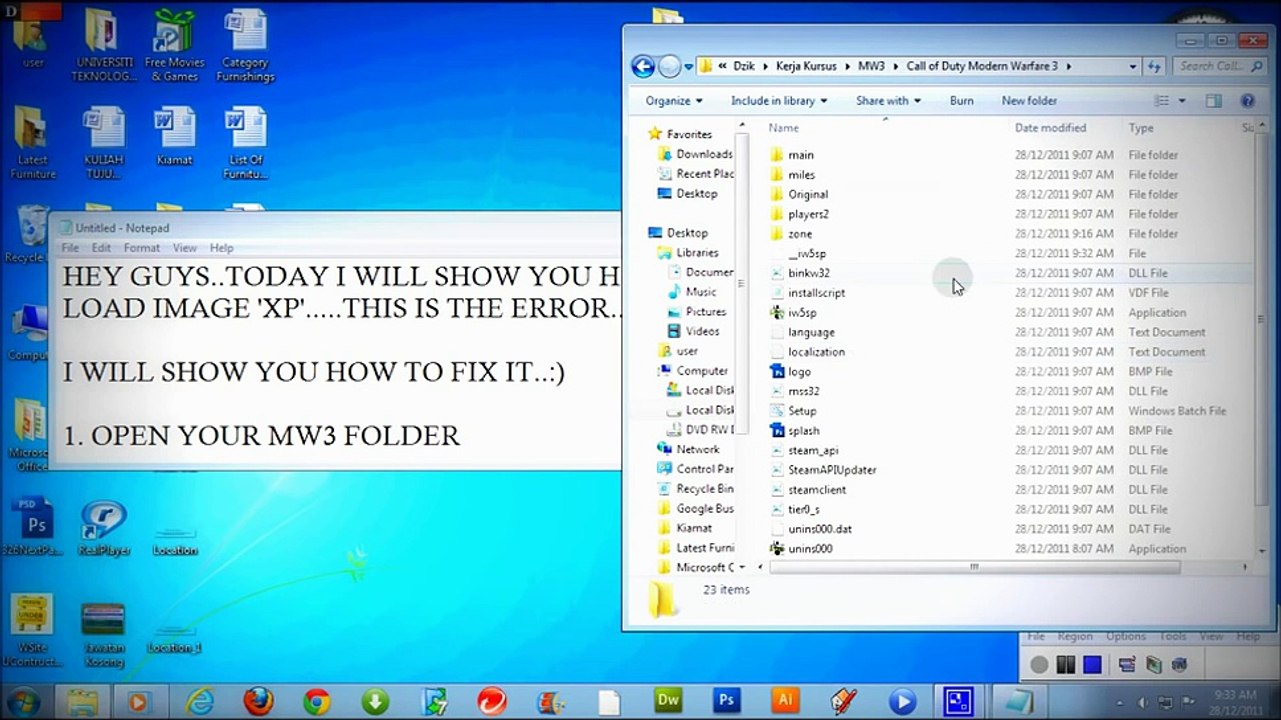1281x720 pixels.
Task: Open the Share with dropdown
Action: (888, 101)
